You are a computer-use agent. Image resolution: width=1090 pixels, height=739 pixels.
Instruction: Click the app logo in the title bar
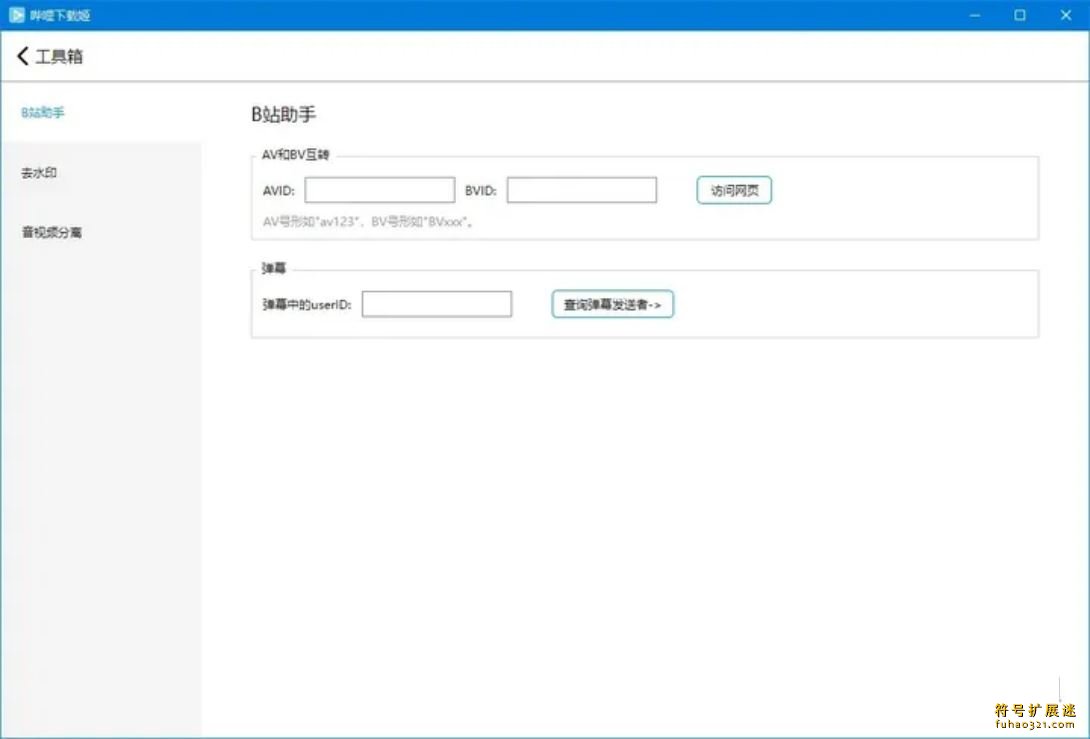click(17, 15)
